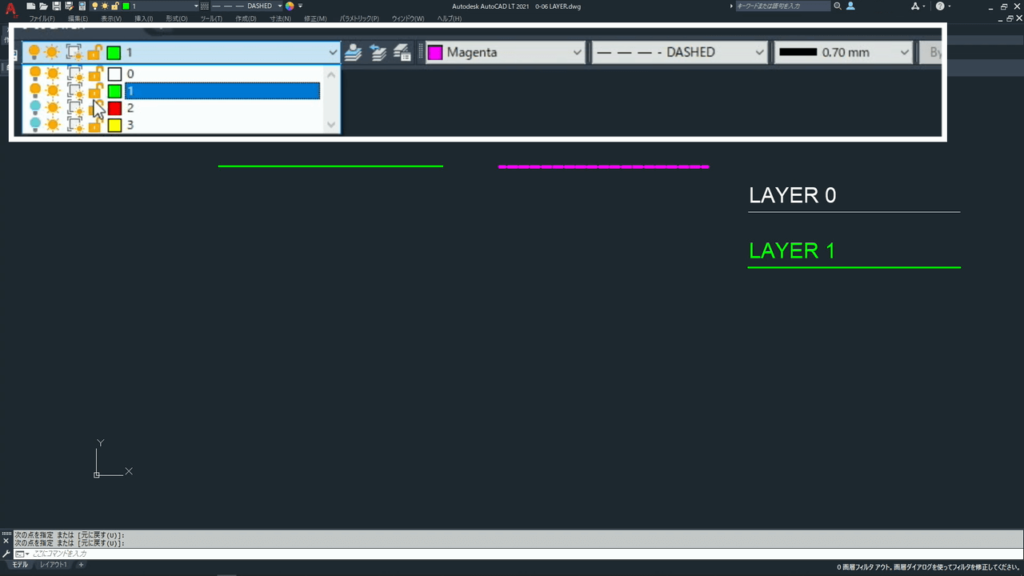Click the Help question mark icon
This screenshot has height=576, width=1024.
(940, 6)
